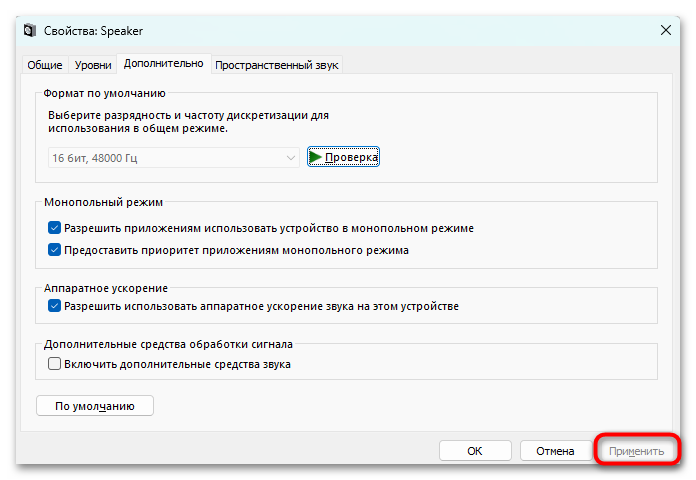Click the Свойства: Speaker title text
The image size is (696, 480).
[x=93, y=31]
